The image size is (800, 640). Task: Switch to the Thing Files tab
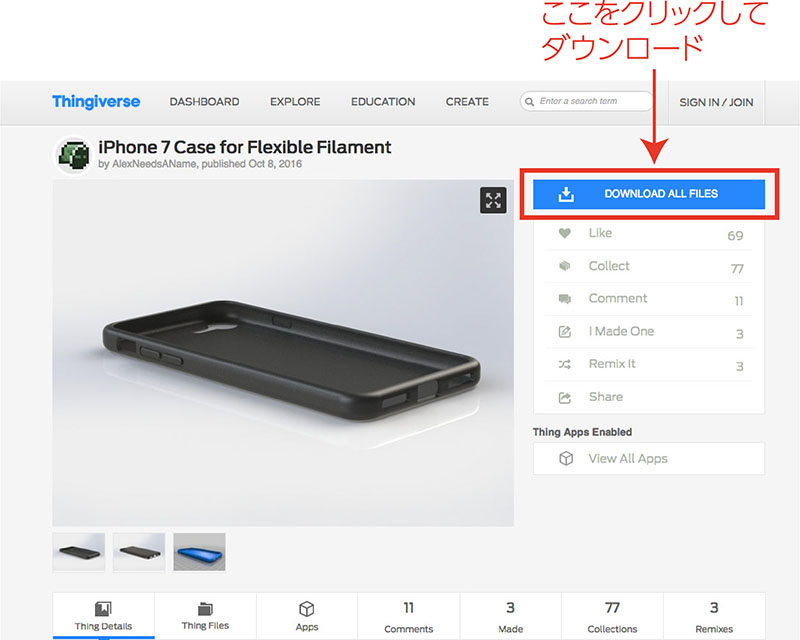[205, 616]
